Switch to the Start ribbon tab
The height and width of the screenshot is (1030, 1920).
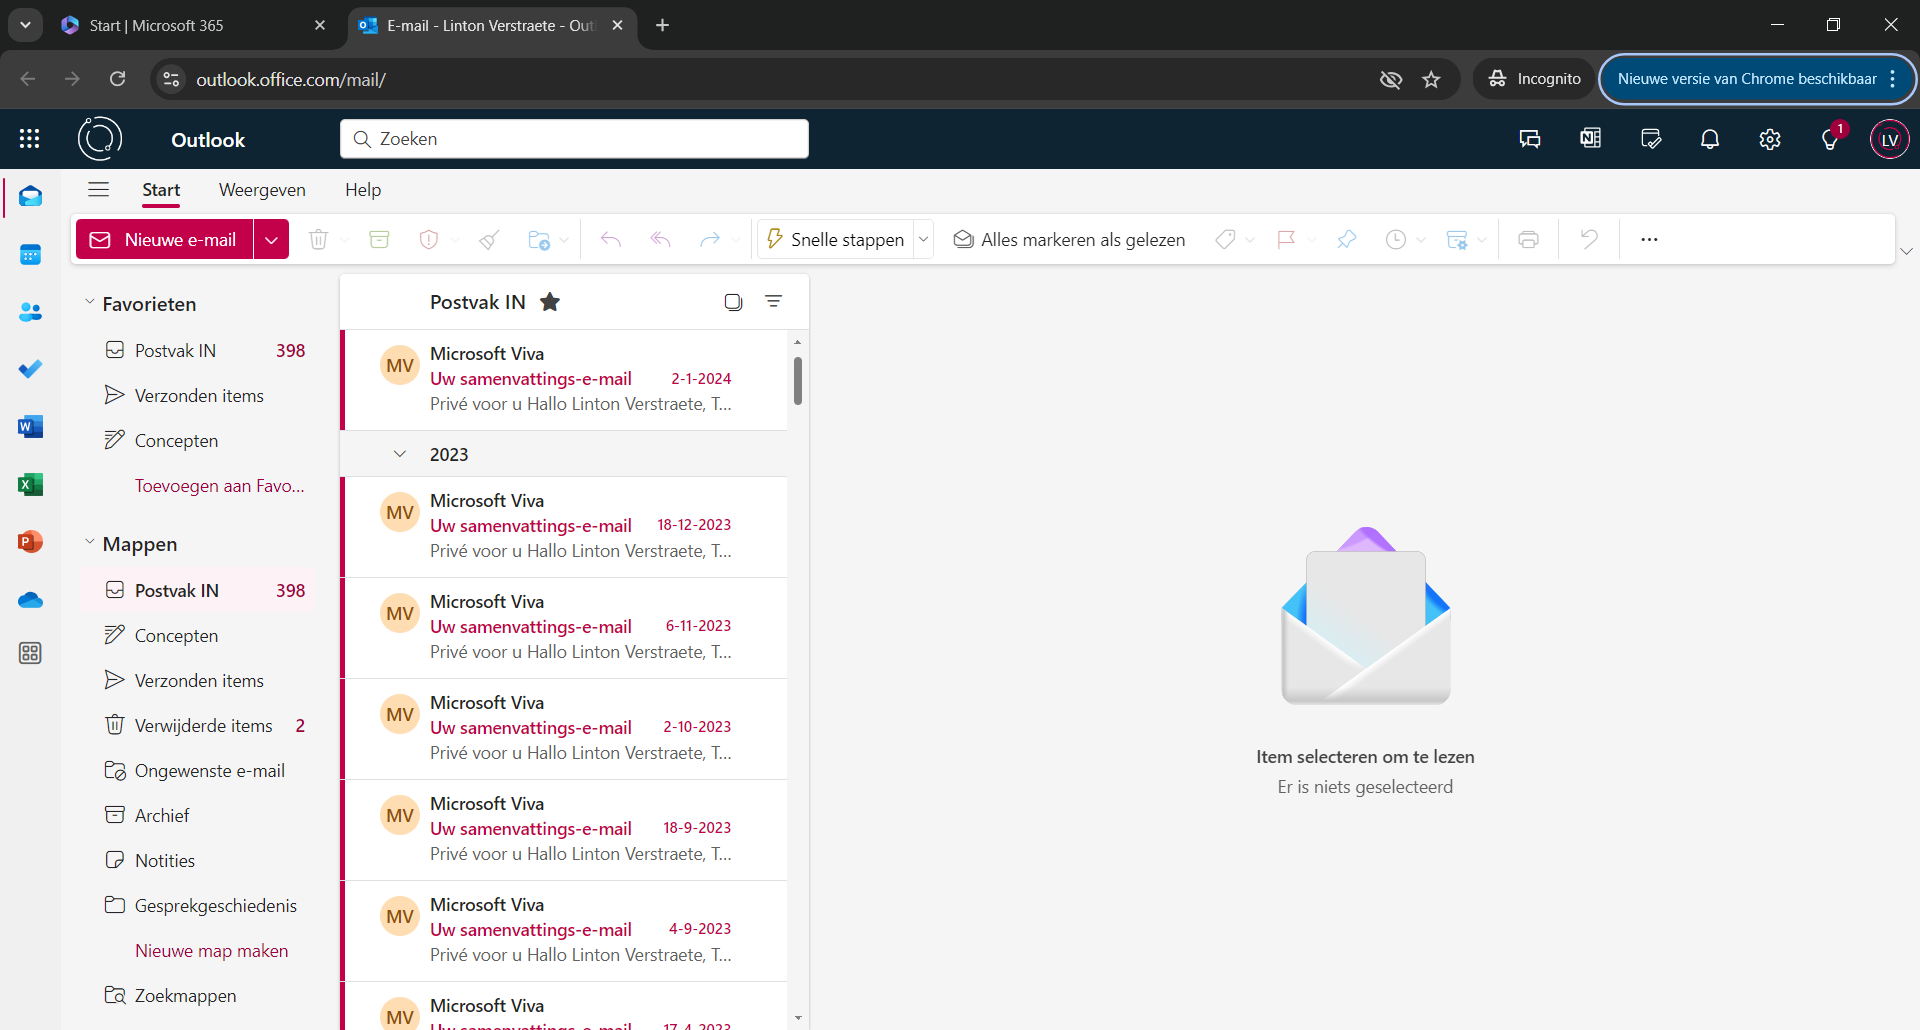point(161,190)
